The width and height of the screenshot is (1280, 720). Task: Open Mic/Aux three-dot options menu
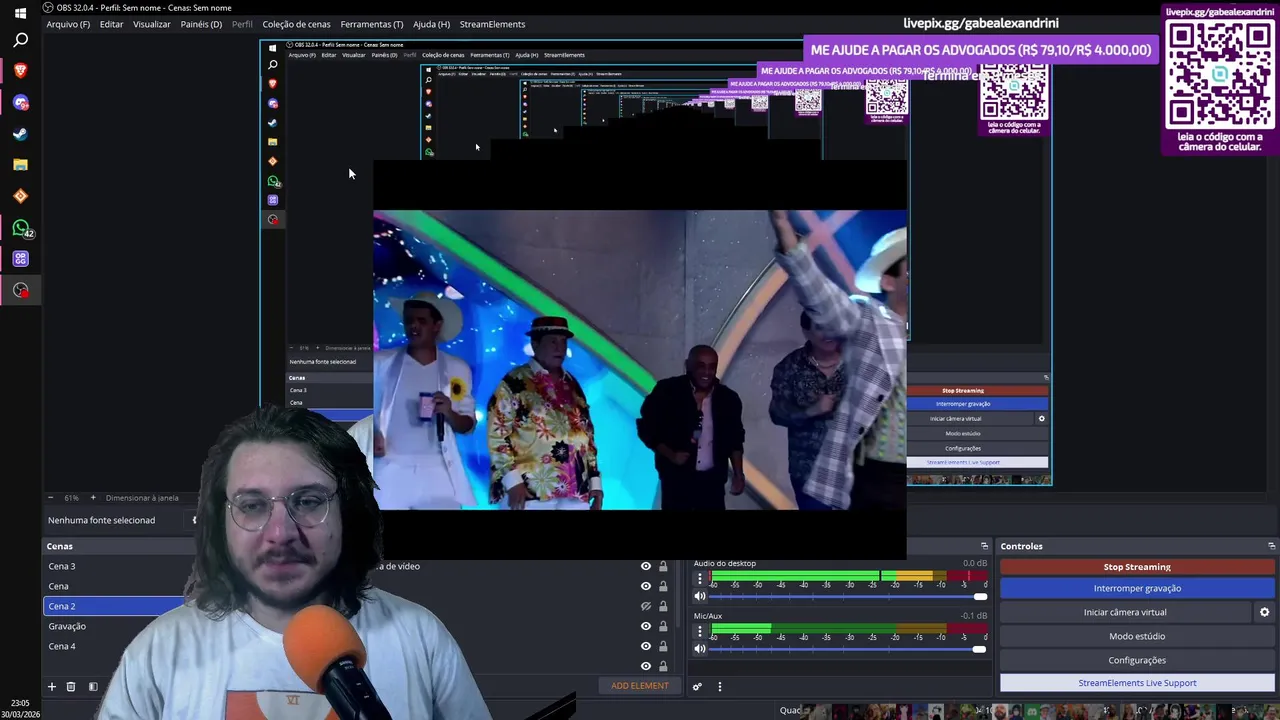(x=700, y=632)
